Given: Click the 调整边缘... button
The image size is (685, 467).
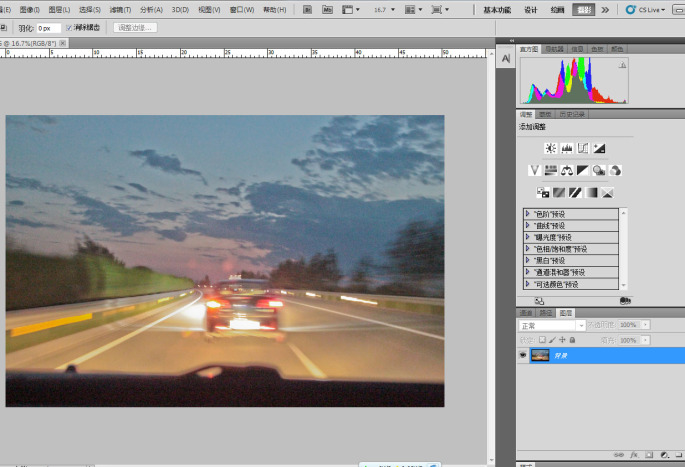Looking at the screenshot, I should (x=135, y=28).
